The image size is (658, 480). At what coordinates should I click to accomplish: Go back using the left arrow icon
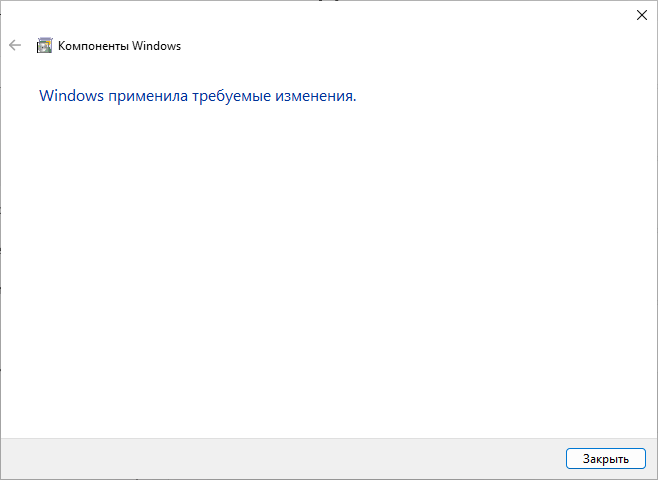[15, 45]
